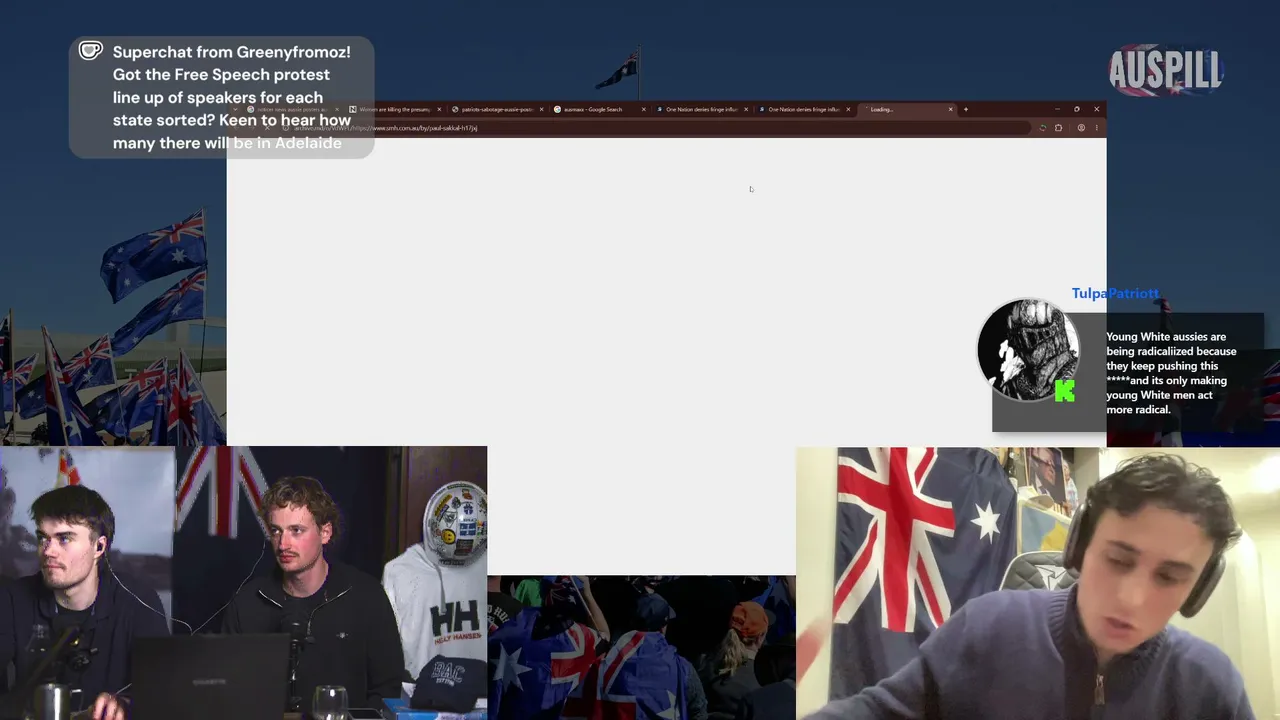The image size is (1280, 720).
Task: Open the Extensions puzzle-piece menu
Action: click(x=1058, y=128)
